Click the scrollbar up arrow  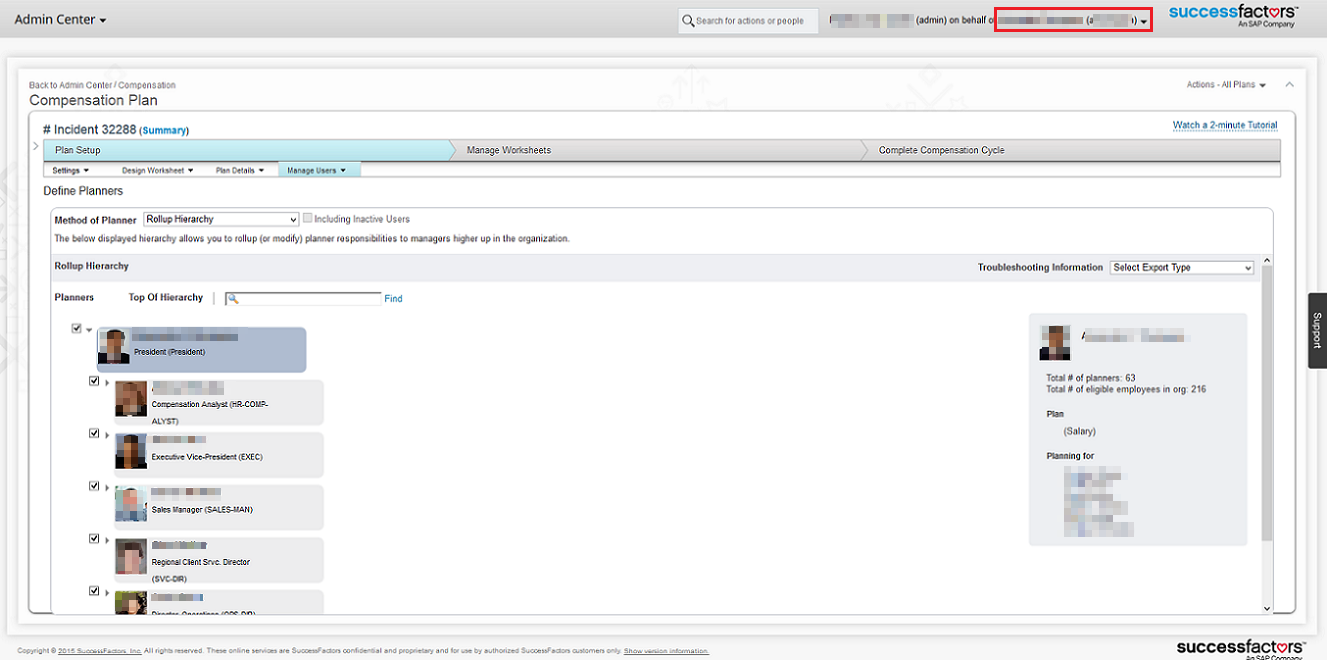[1268, 260]
